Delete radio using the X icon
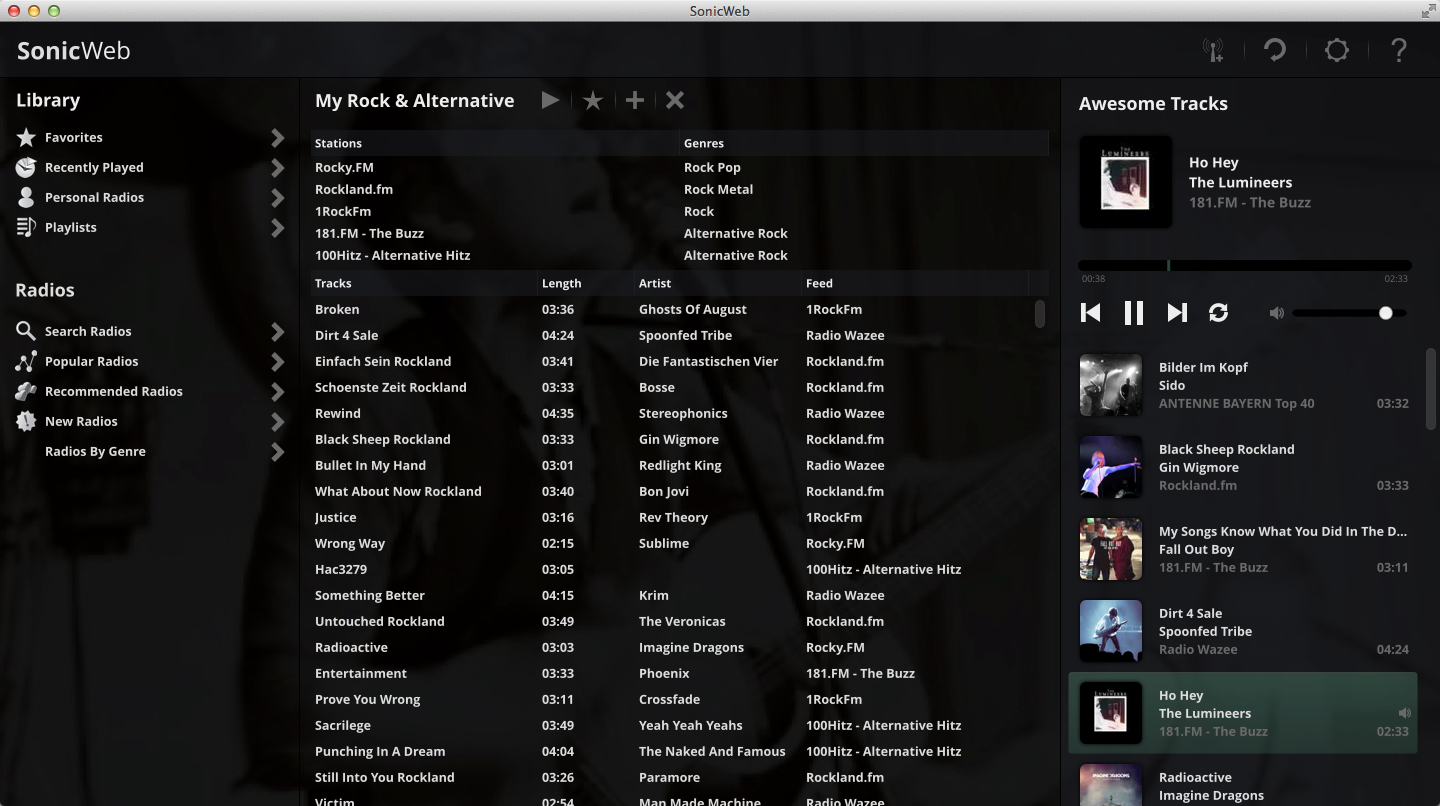The image size is (1440, 806). [675, 100]
